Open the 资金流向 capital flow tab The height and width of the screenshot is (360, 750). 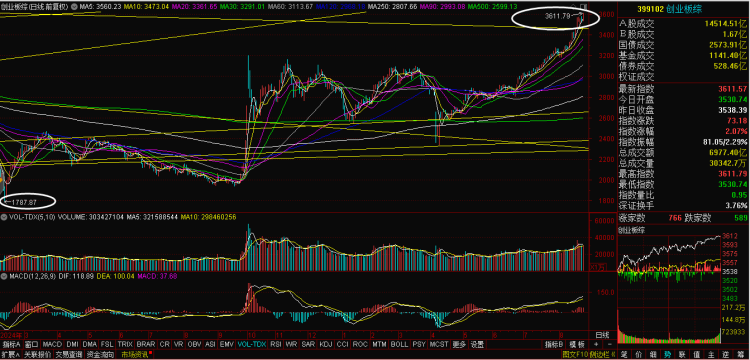(x=100, y=355)
